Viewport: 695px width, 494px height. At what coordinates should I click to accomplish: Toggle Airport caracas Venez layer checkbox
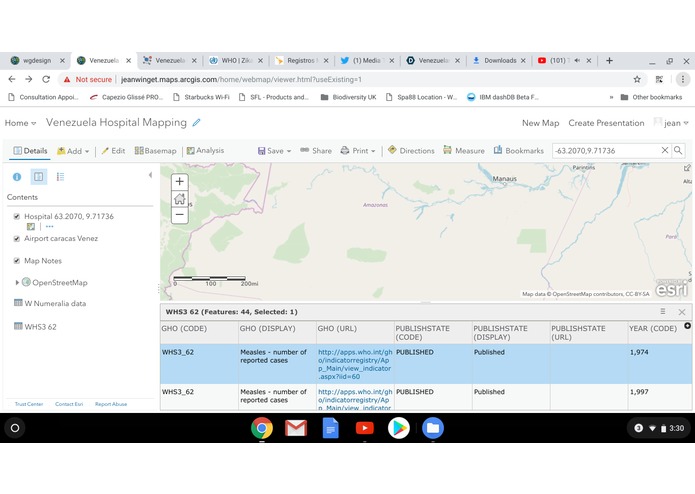point(17,238)
